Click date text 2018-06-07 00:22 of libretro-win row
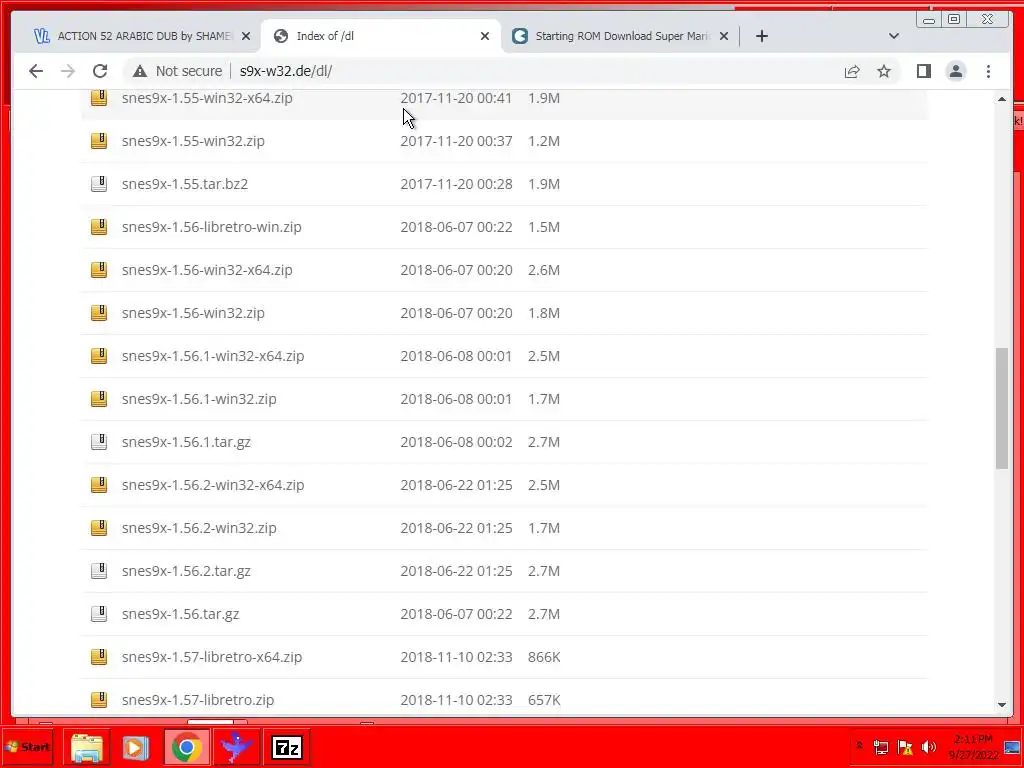This screenshot has width=1024, height=768. pos(456,227)
